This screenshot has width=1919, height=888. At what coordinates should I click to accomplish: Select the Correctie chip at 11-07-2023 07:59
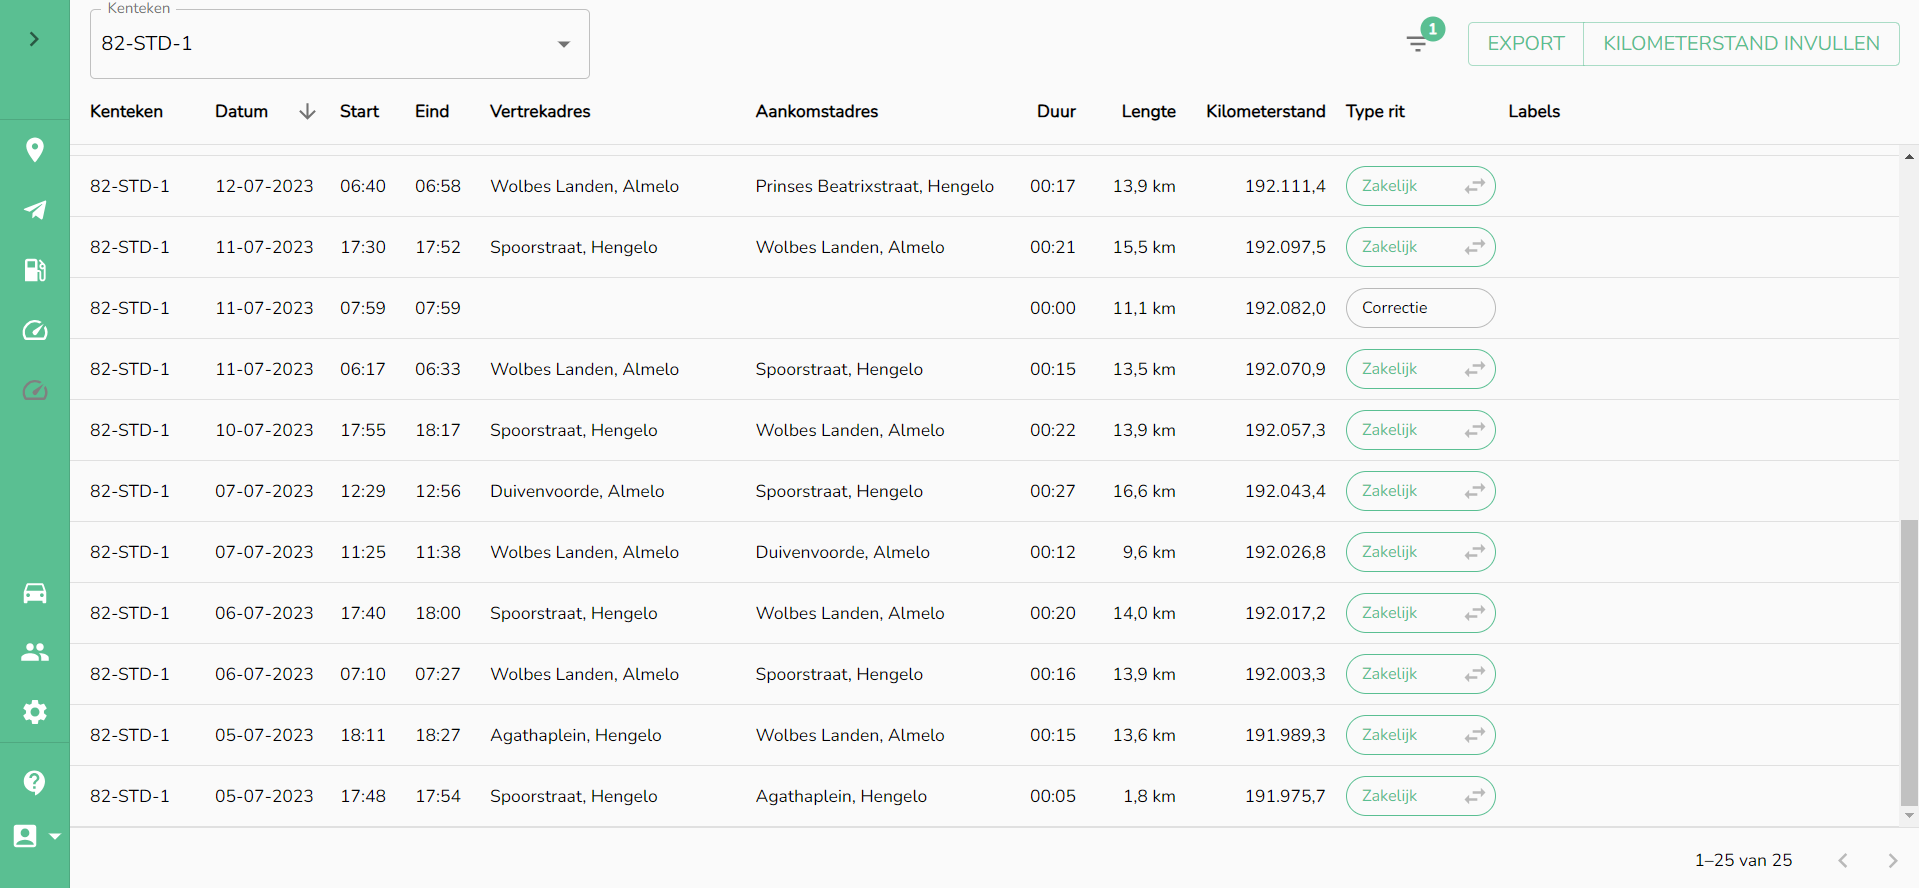coord(1420,308)
